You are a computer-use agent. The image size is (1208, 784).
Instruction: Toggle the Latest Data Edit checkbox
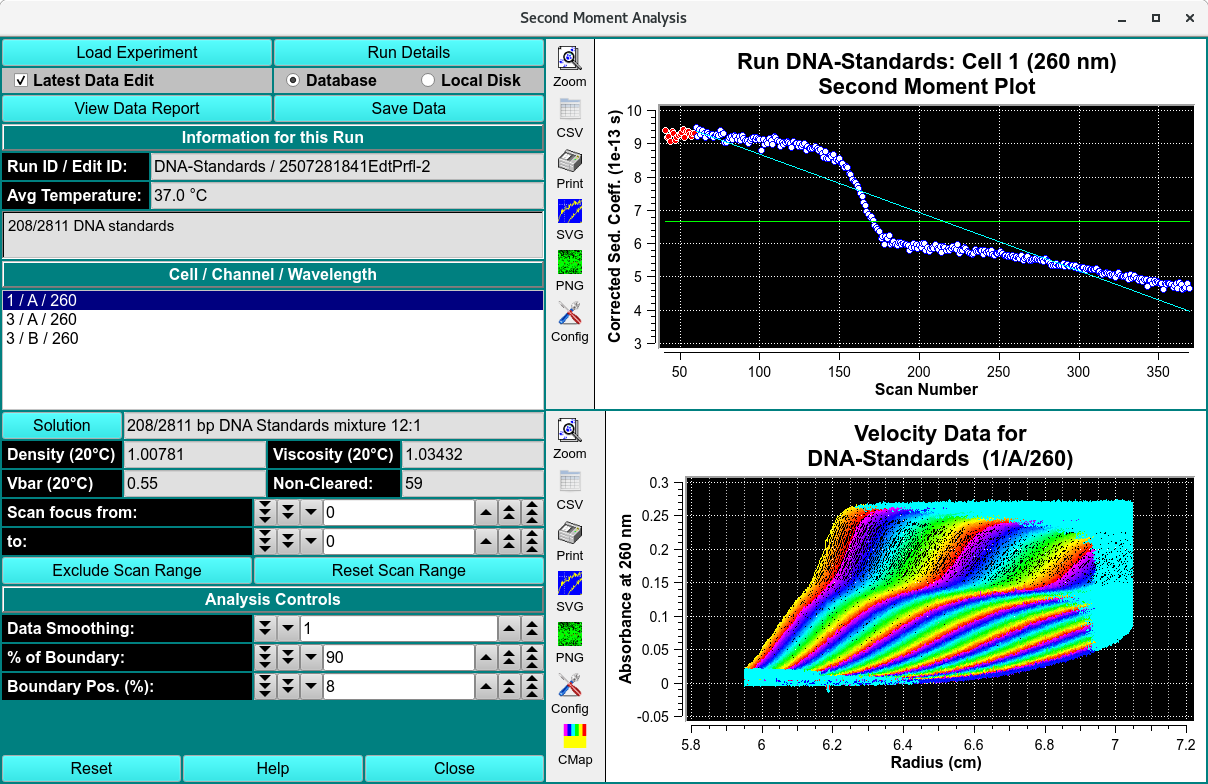point(21,80)
